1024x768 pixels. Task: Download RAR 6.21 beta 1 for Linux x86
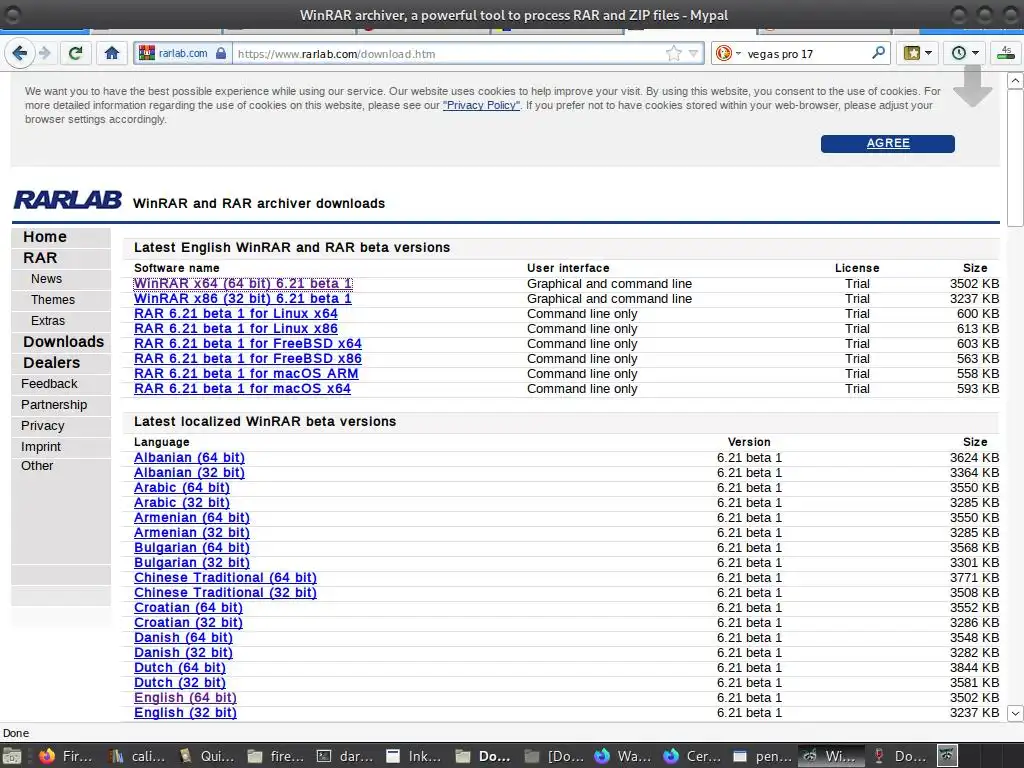click(x=236, y=328)
